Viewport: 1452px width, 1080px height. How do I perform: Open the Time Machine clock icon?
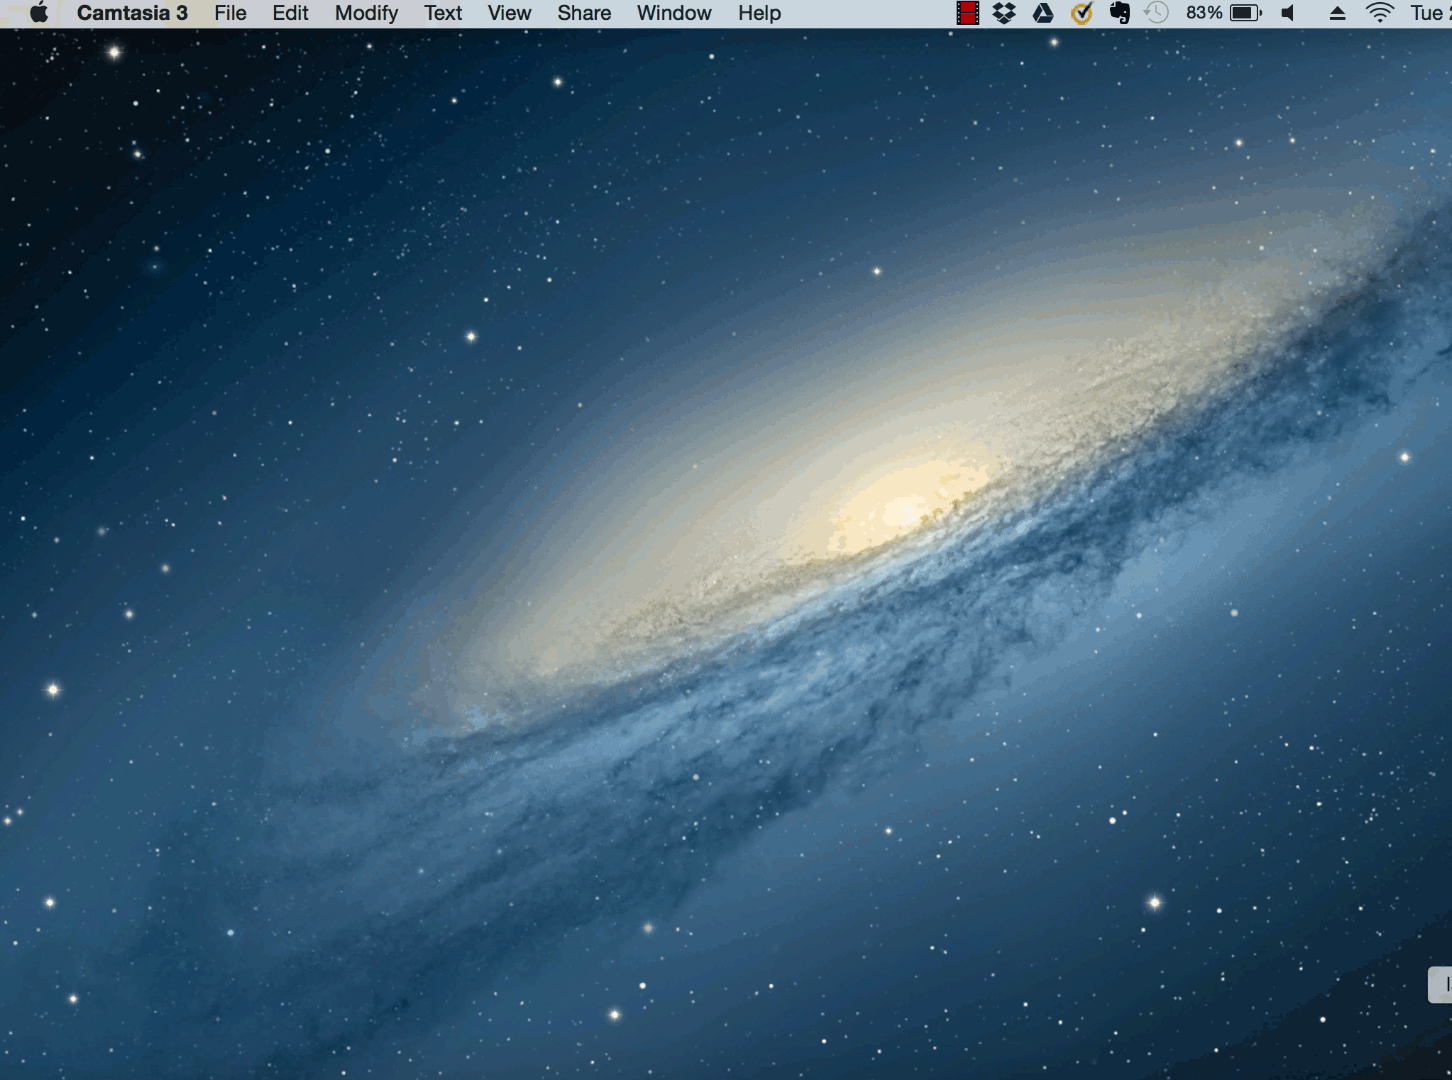tap(1156, 13)
